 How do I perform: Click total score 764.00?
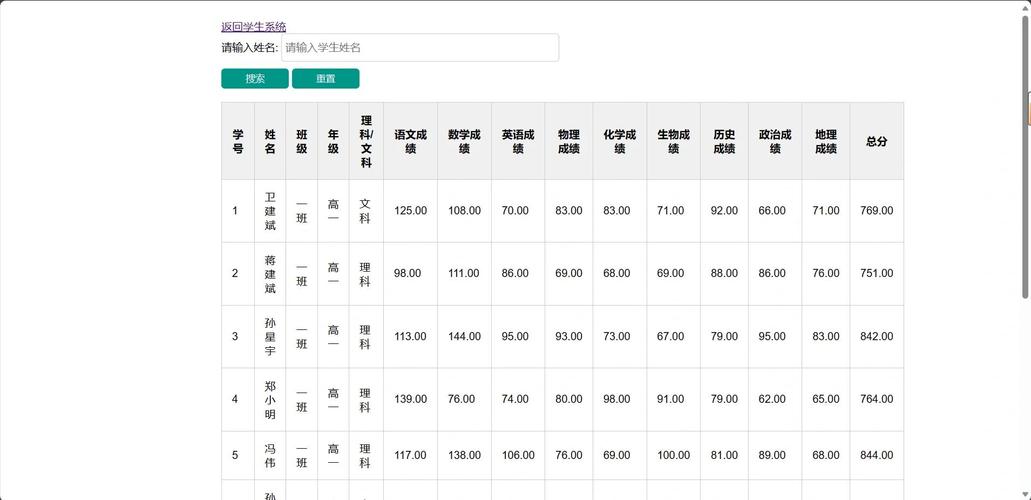[876, 399]
